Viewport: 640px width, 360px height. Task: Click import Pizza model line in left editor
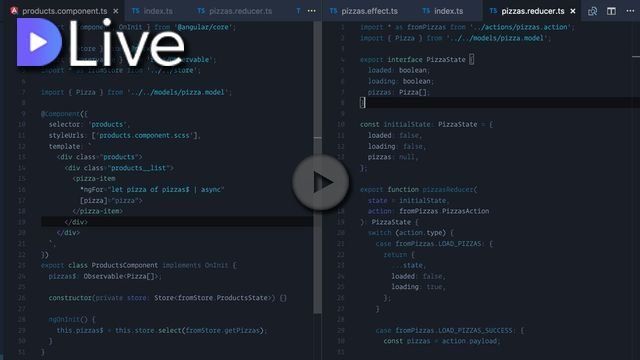click(136, 92)
